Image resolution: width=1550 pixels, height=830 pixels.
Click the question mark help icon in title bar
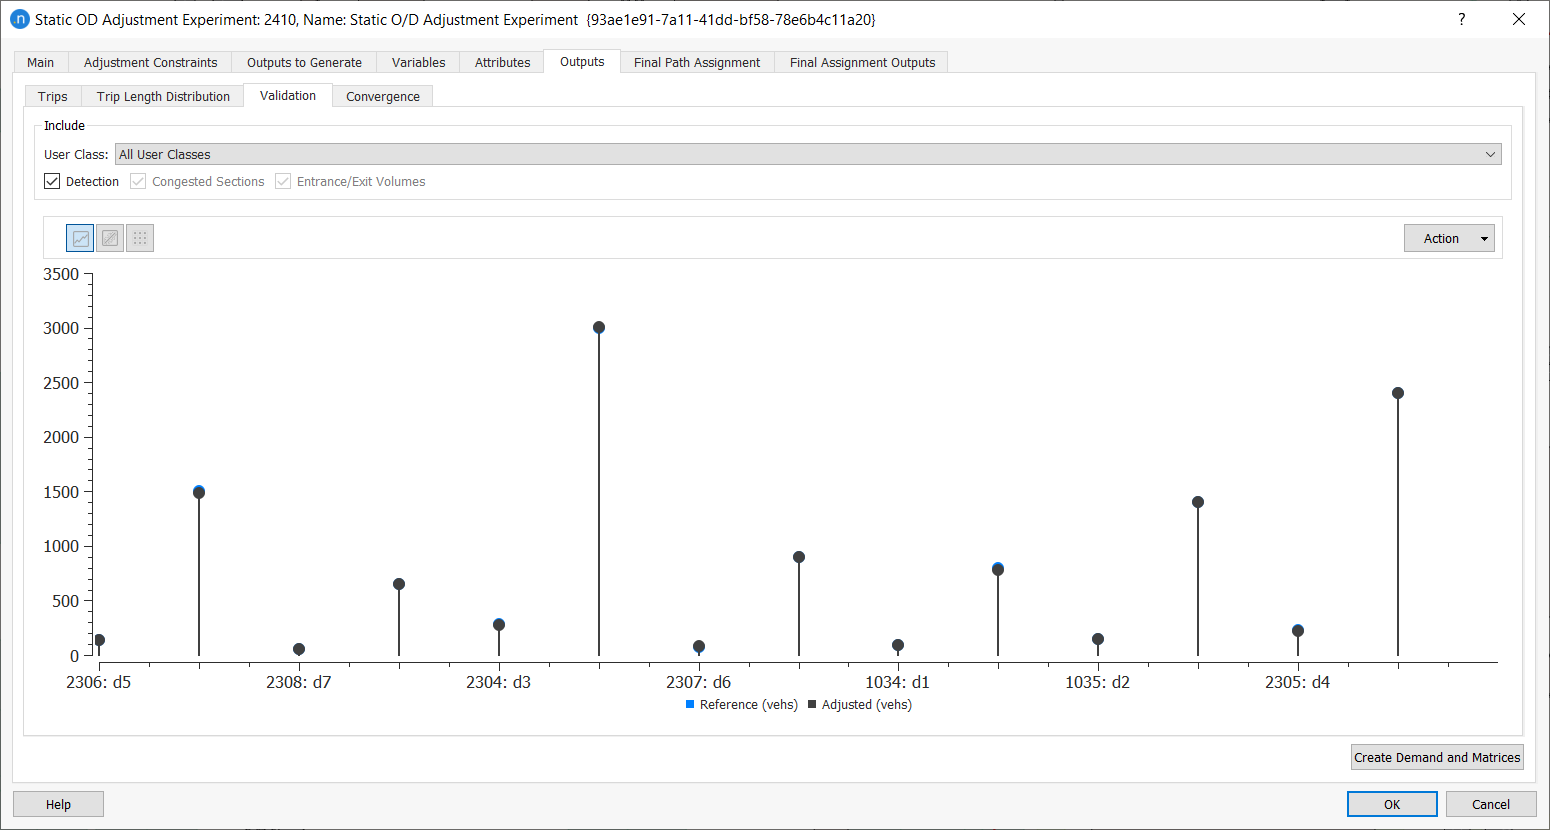point(1461,19)
